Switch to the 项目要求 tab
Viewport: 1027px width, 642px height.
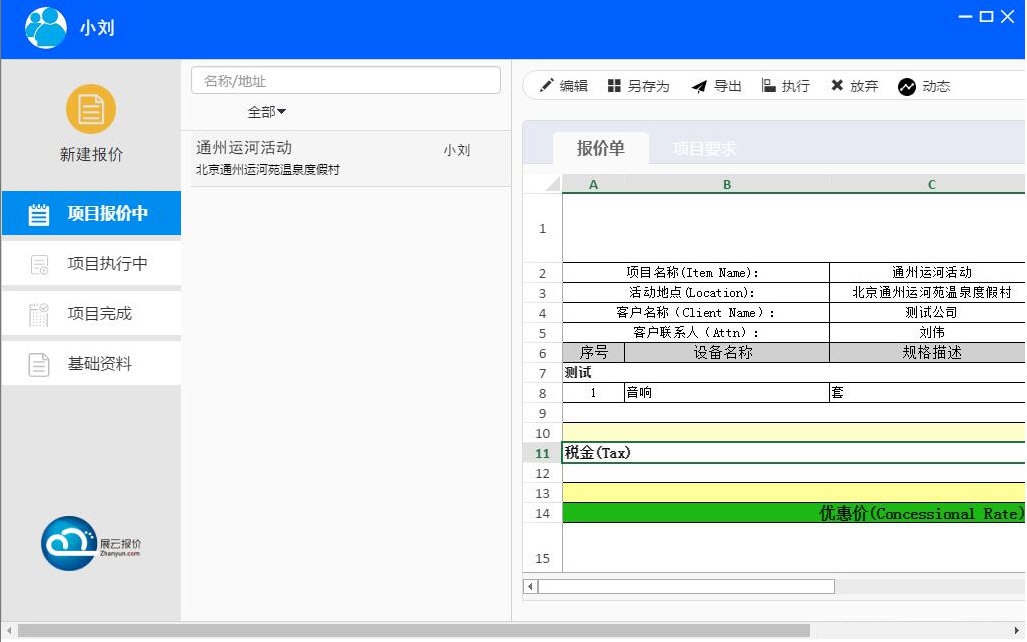click(x=708, y=148)
